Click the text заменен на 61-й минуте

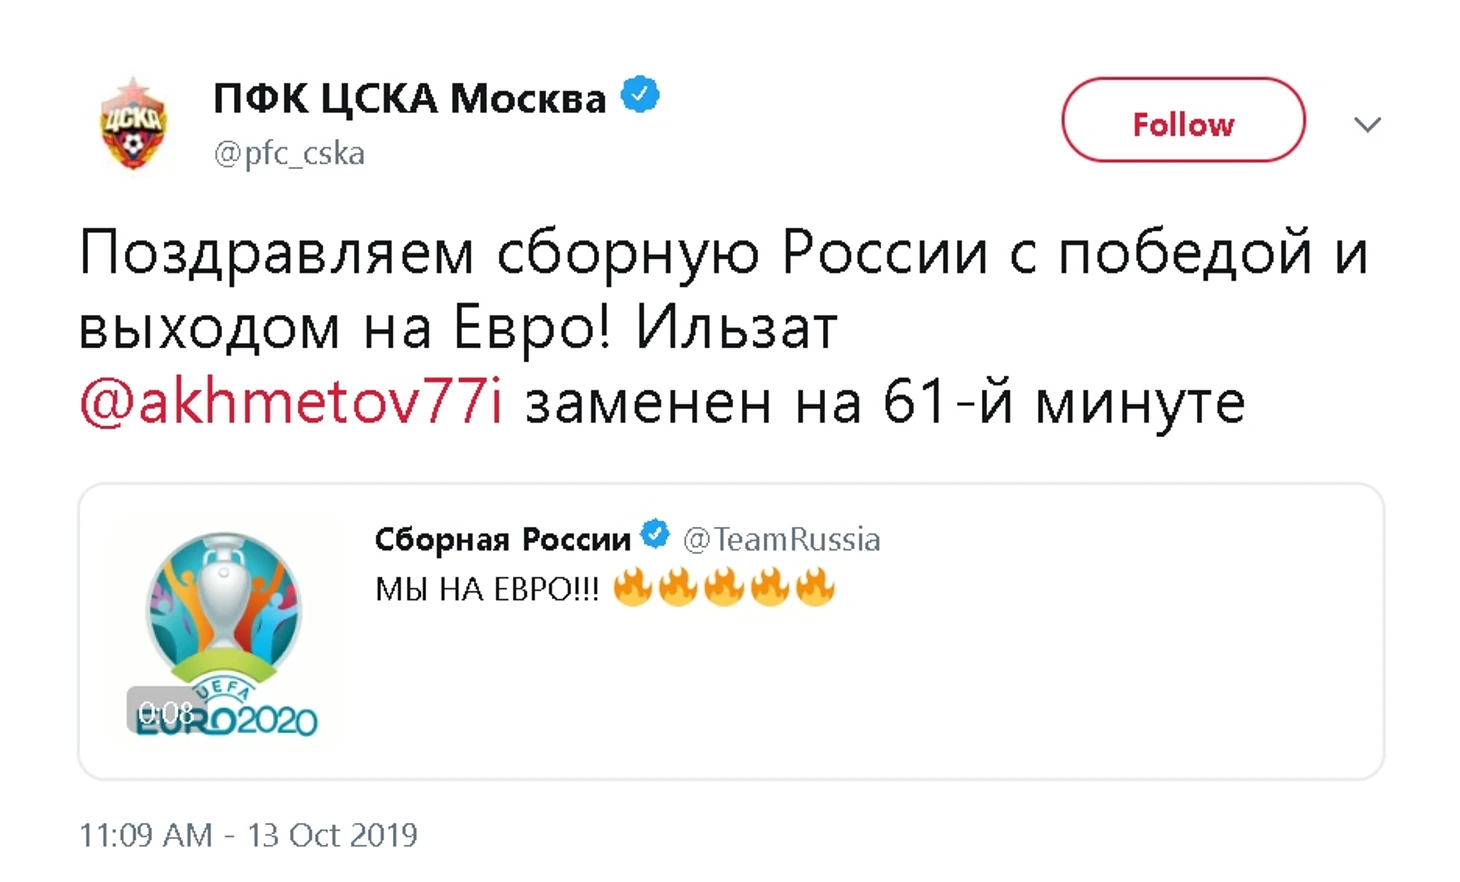[885, 403]
